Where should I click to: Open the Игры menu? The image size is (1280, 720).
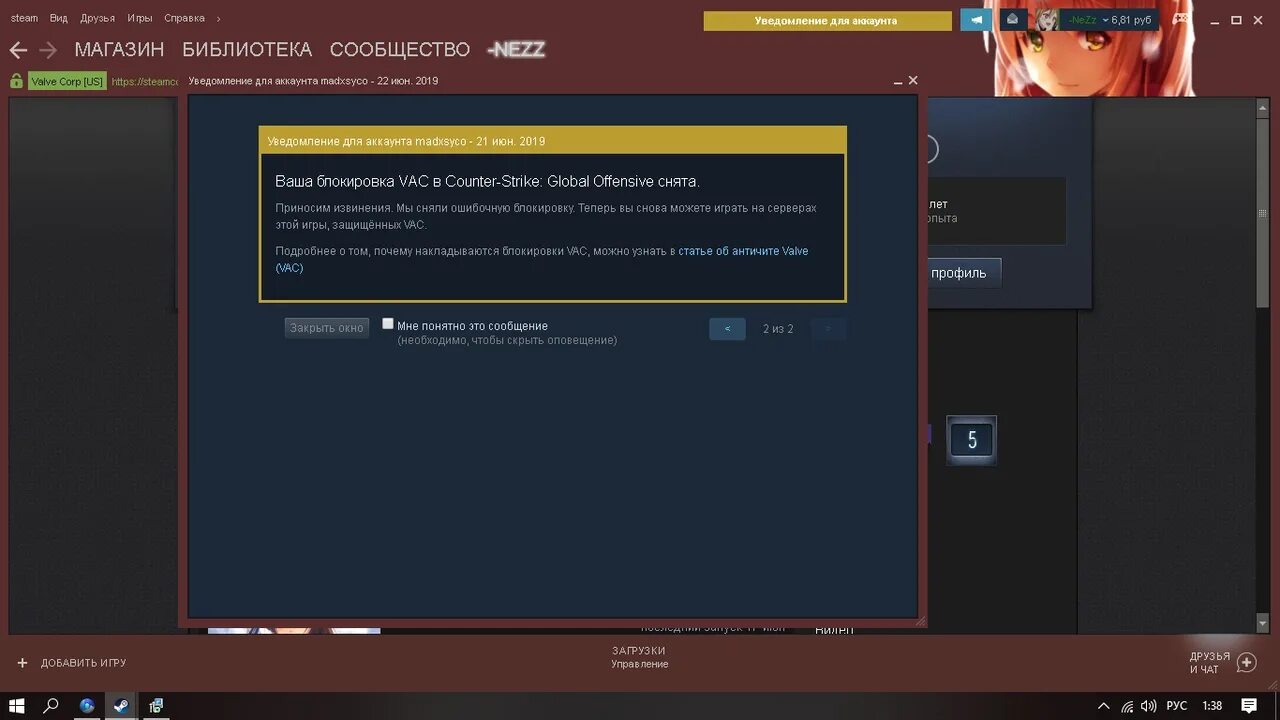tap(140, 18)
